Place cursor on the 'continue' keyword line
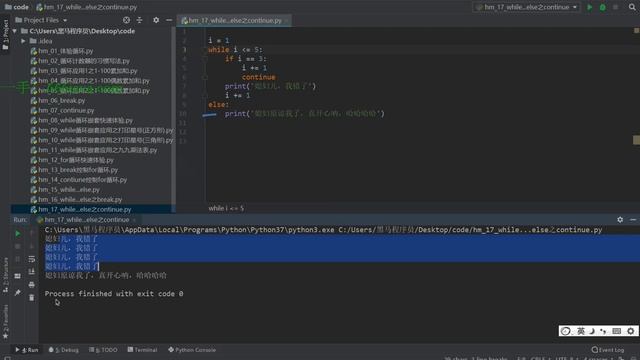 click(258, 77)
